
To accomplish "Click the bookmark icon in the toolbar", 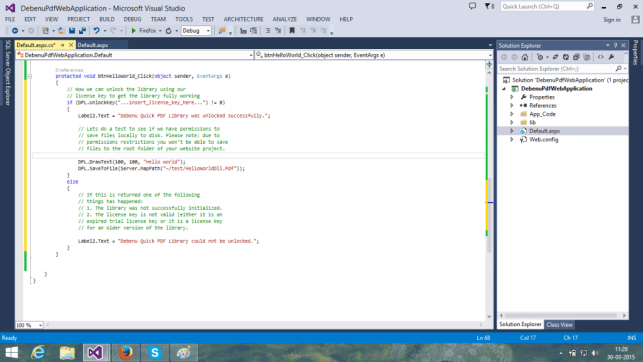I will (x=292, y=31).
